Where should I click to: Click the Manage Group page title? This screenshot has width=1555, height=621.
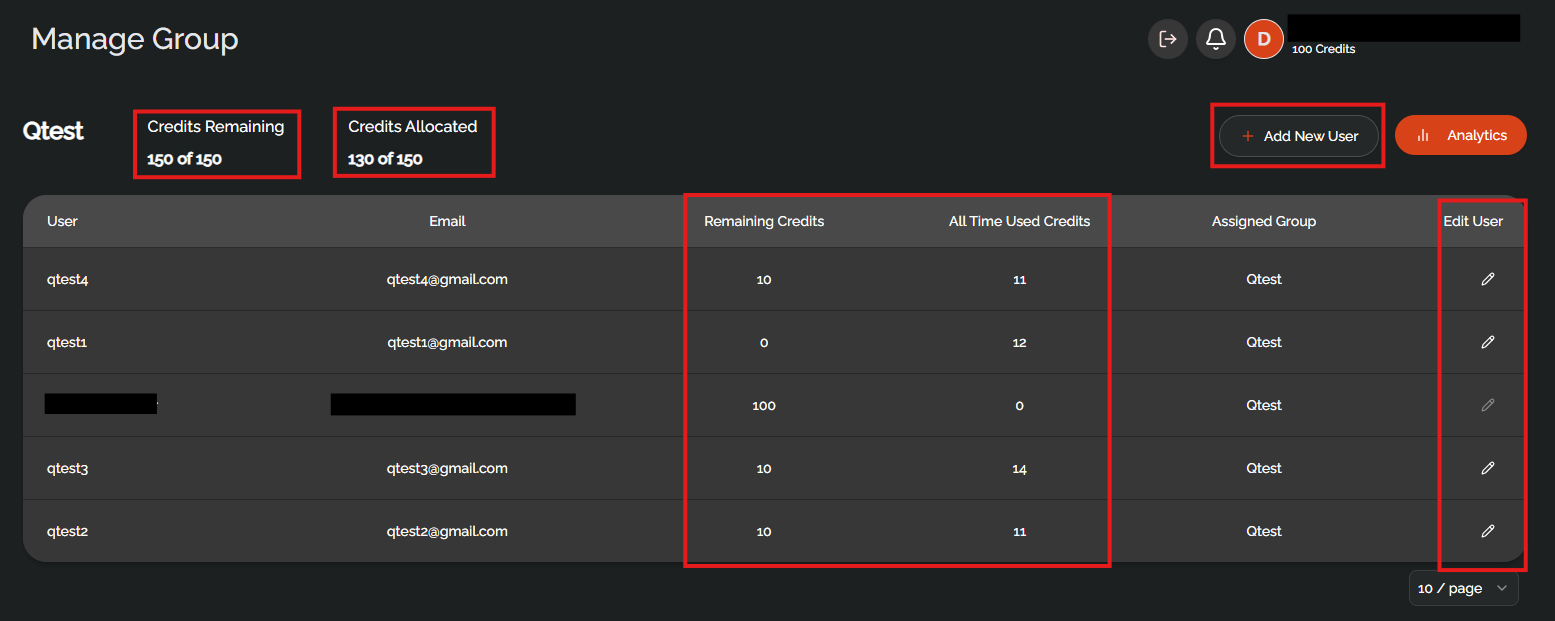135,39
